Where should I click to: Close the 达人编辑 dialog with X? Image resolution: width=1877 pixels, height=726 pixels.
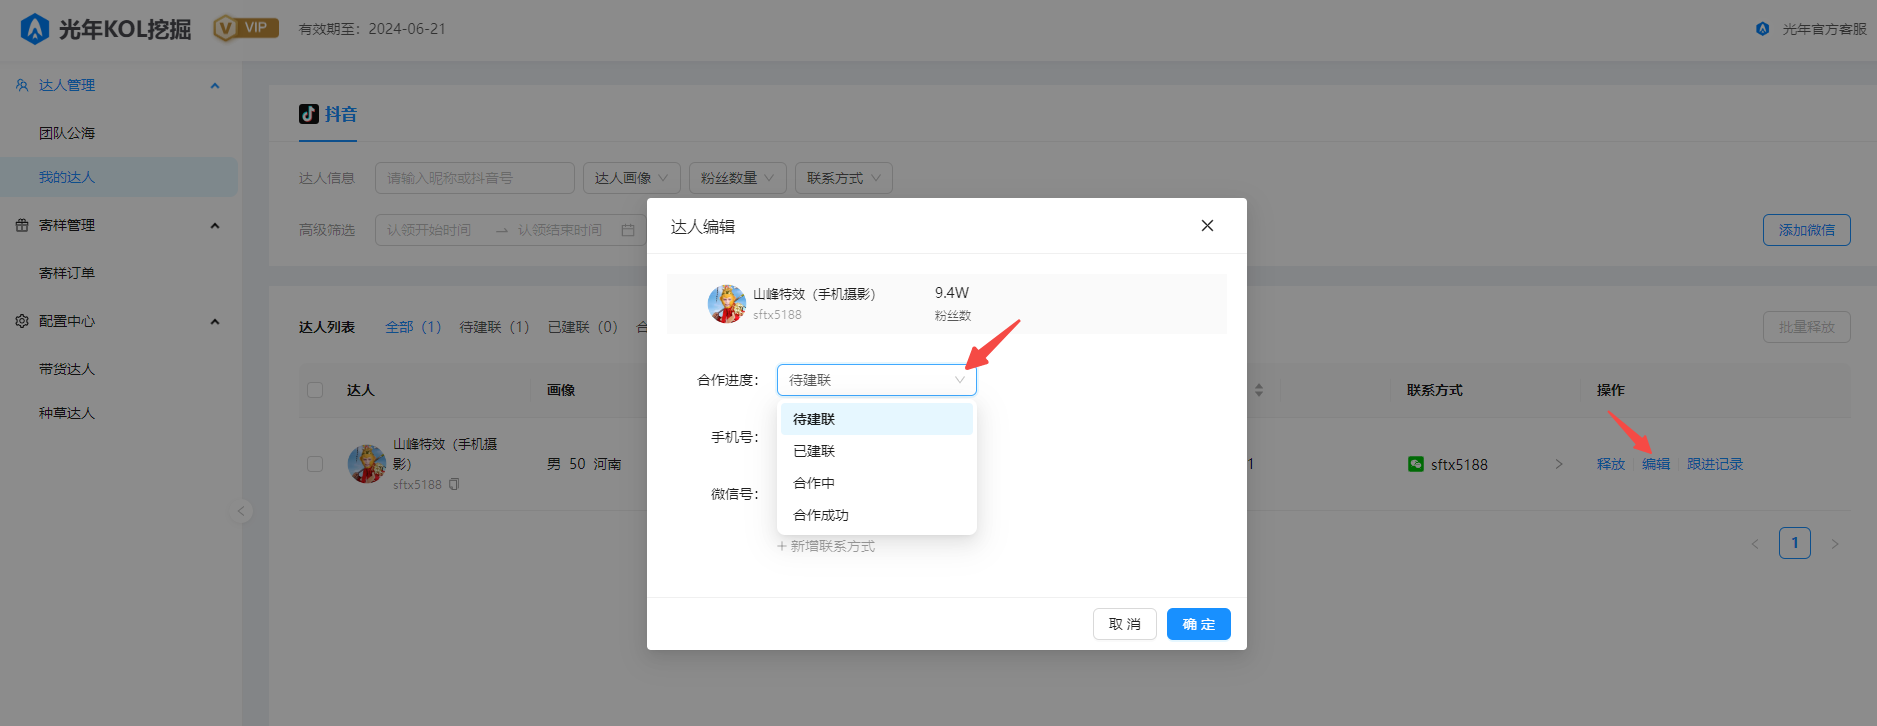(x=1207, y=226)
